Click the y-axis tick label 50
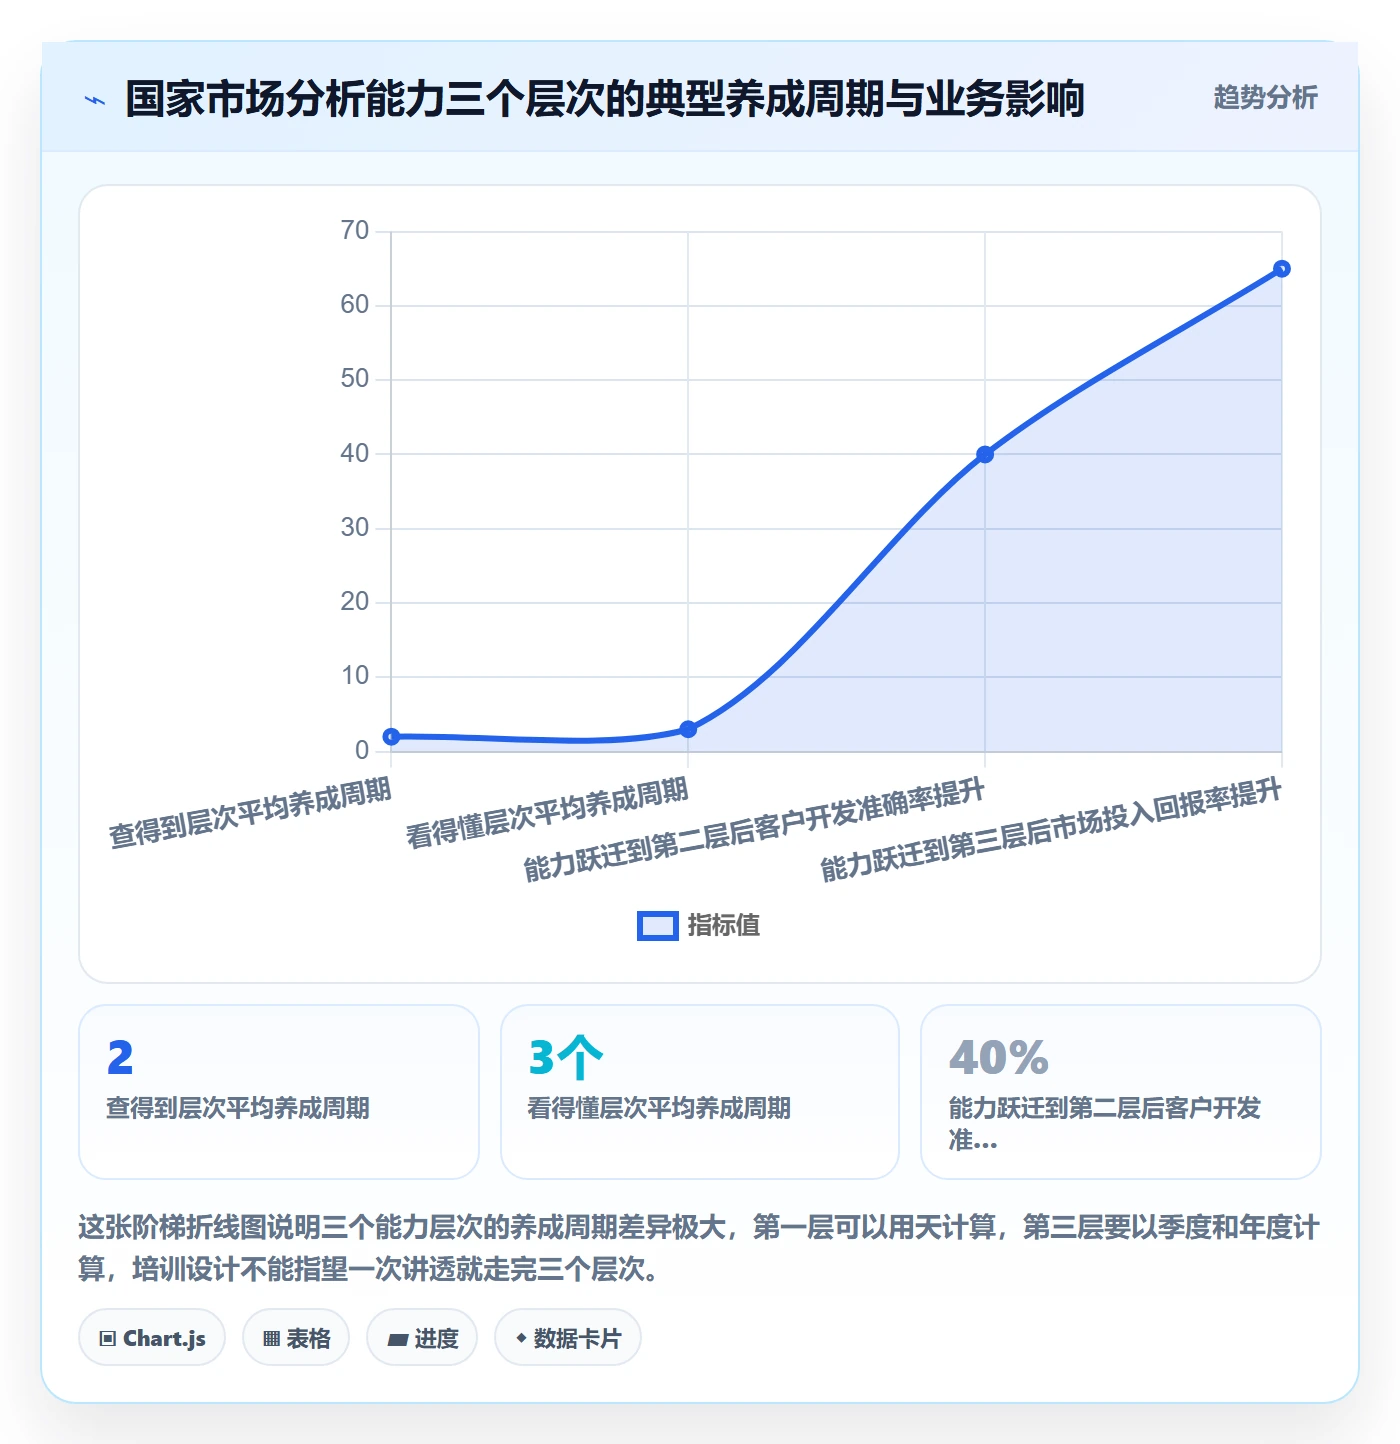This screenshot has width=1400, height=1444. pyautogui.click(x=355, y=379)
